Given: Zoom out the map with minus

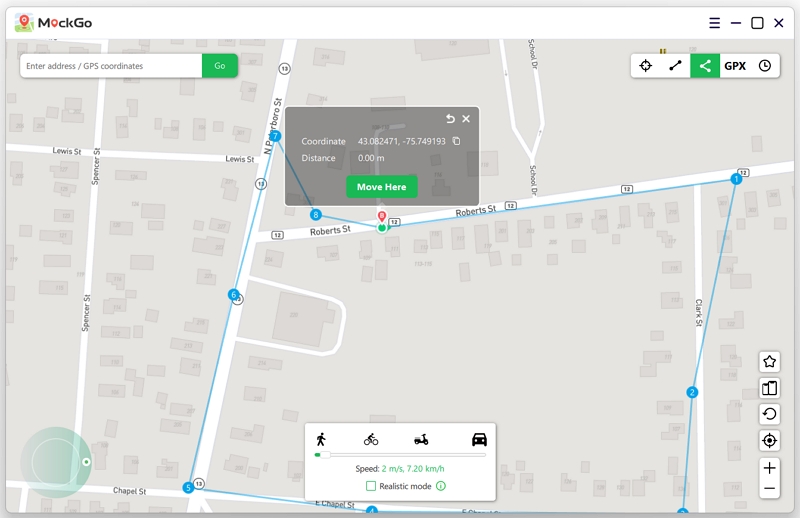Looking at the screenshot, I should (x=769, y=488).
